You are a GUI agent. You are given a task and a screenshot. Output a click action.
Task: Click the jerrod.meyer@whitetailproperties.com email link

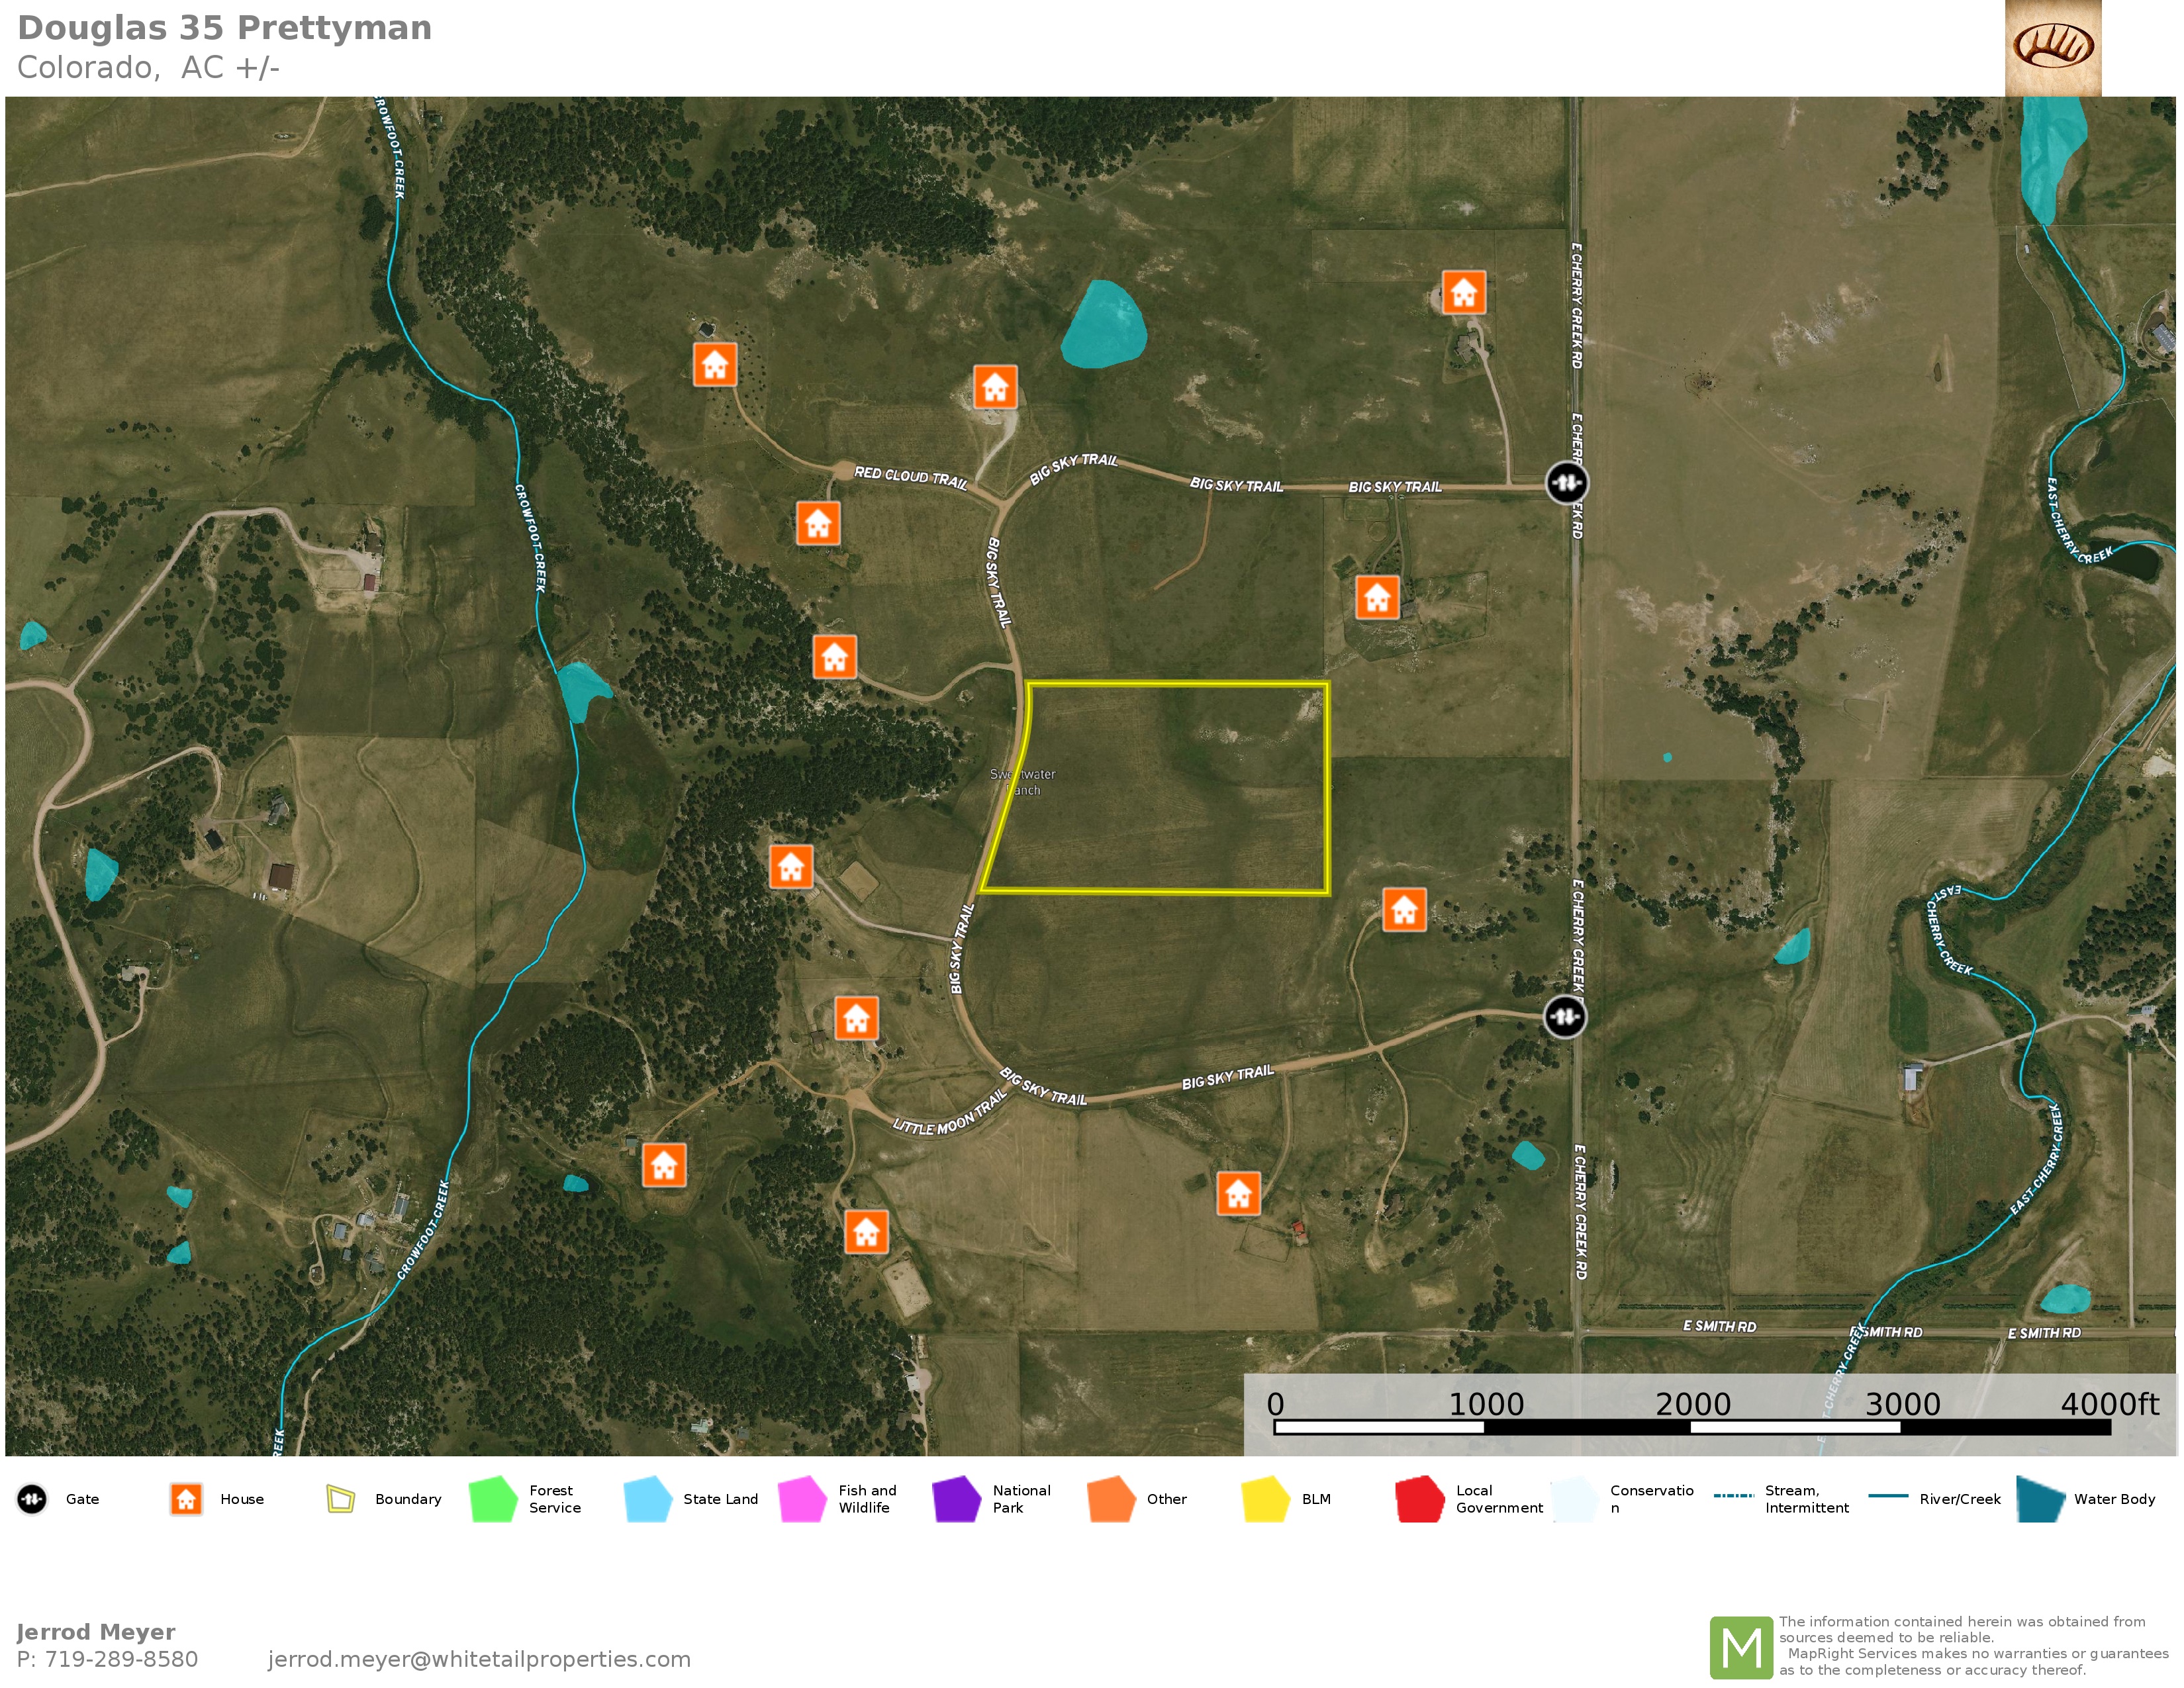coord(479,1659)
